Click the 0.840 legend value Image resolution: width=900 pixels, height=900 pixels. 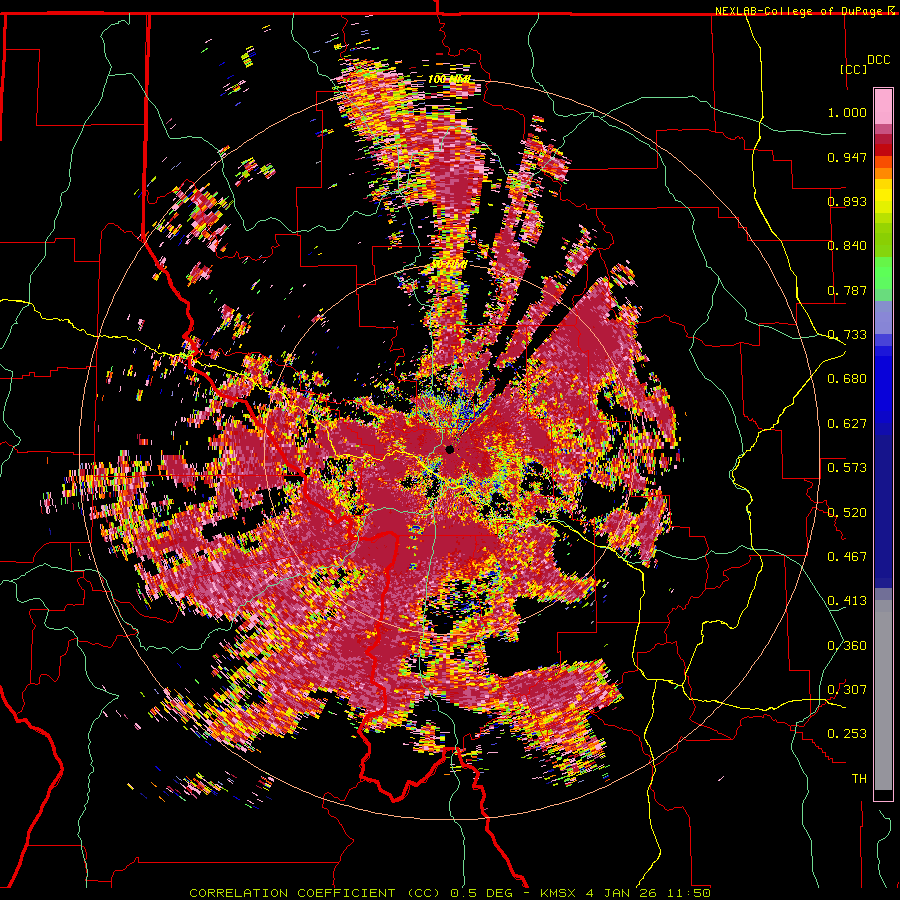tap(847, 246)
